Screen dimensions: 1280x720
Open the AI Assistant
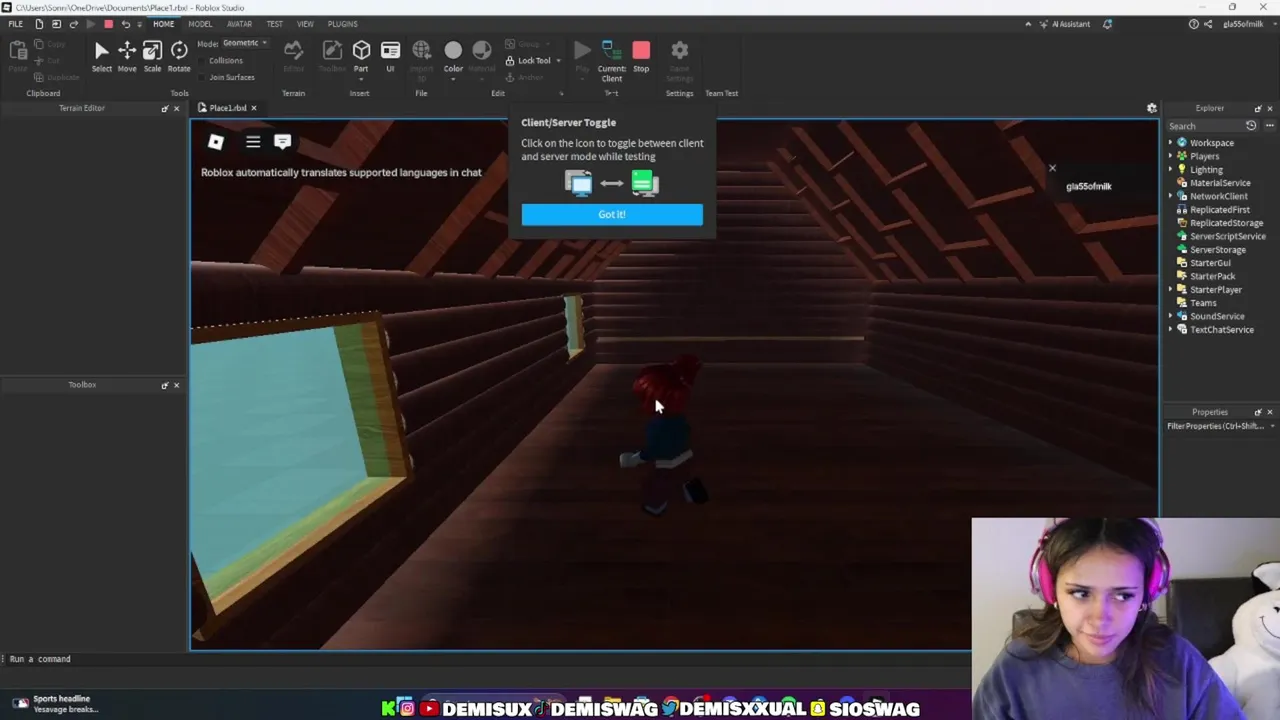coord(1064,24)
